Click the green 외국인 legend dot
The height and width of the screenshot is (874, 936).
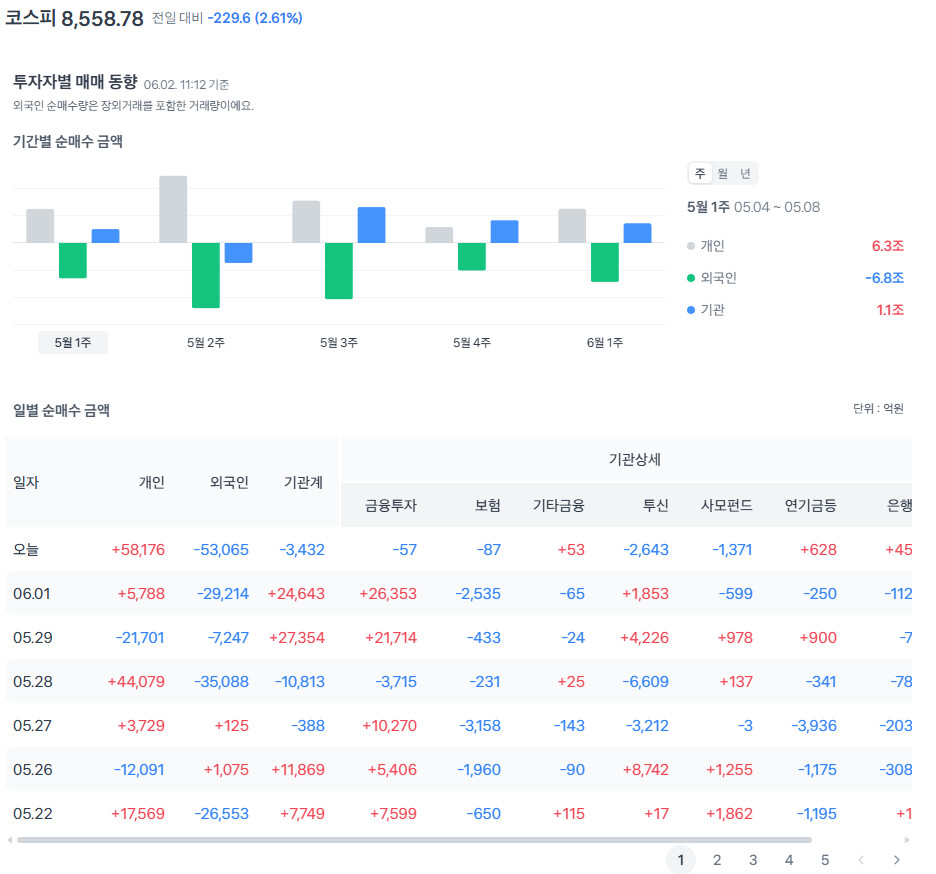[x=691, y=278]
